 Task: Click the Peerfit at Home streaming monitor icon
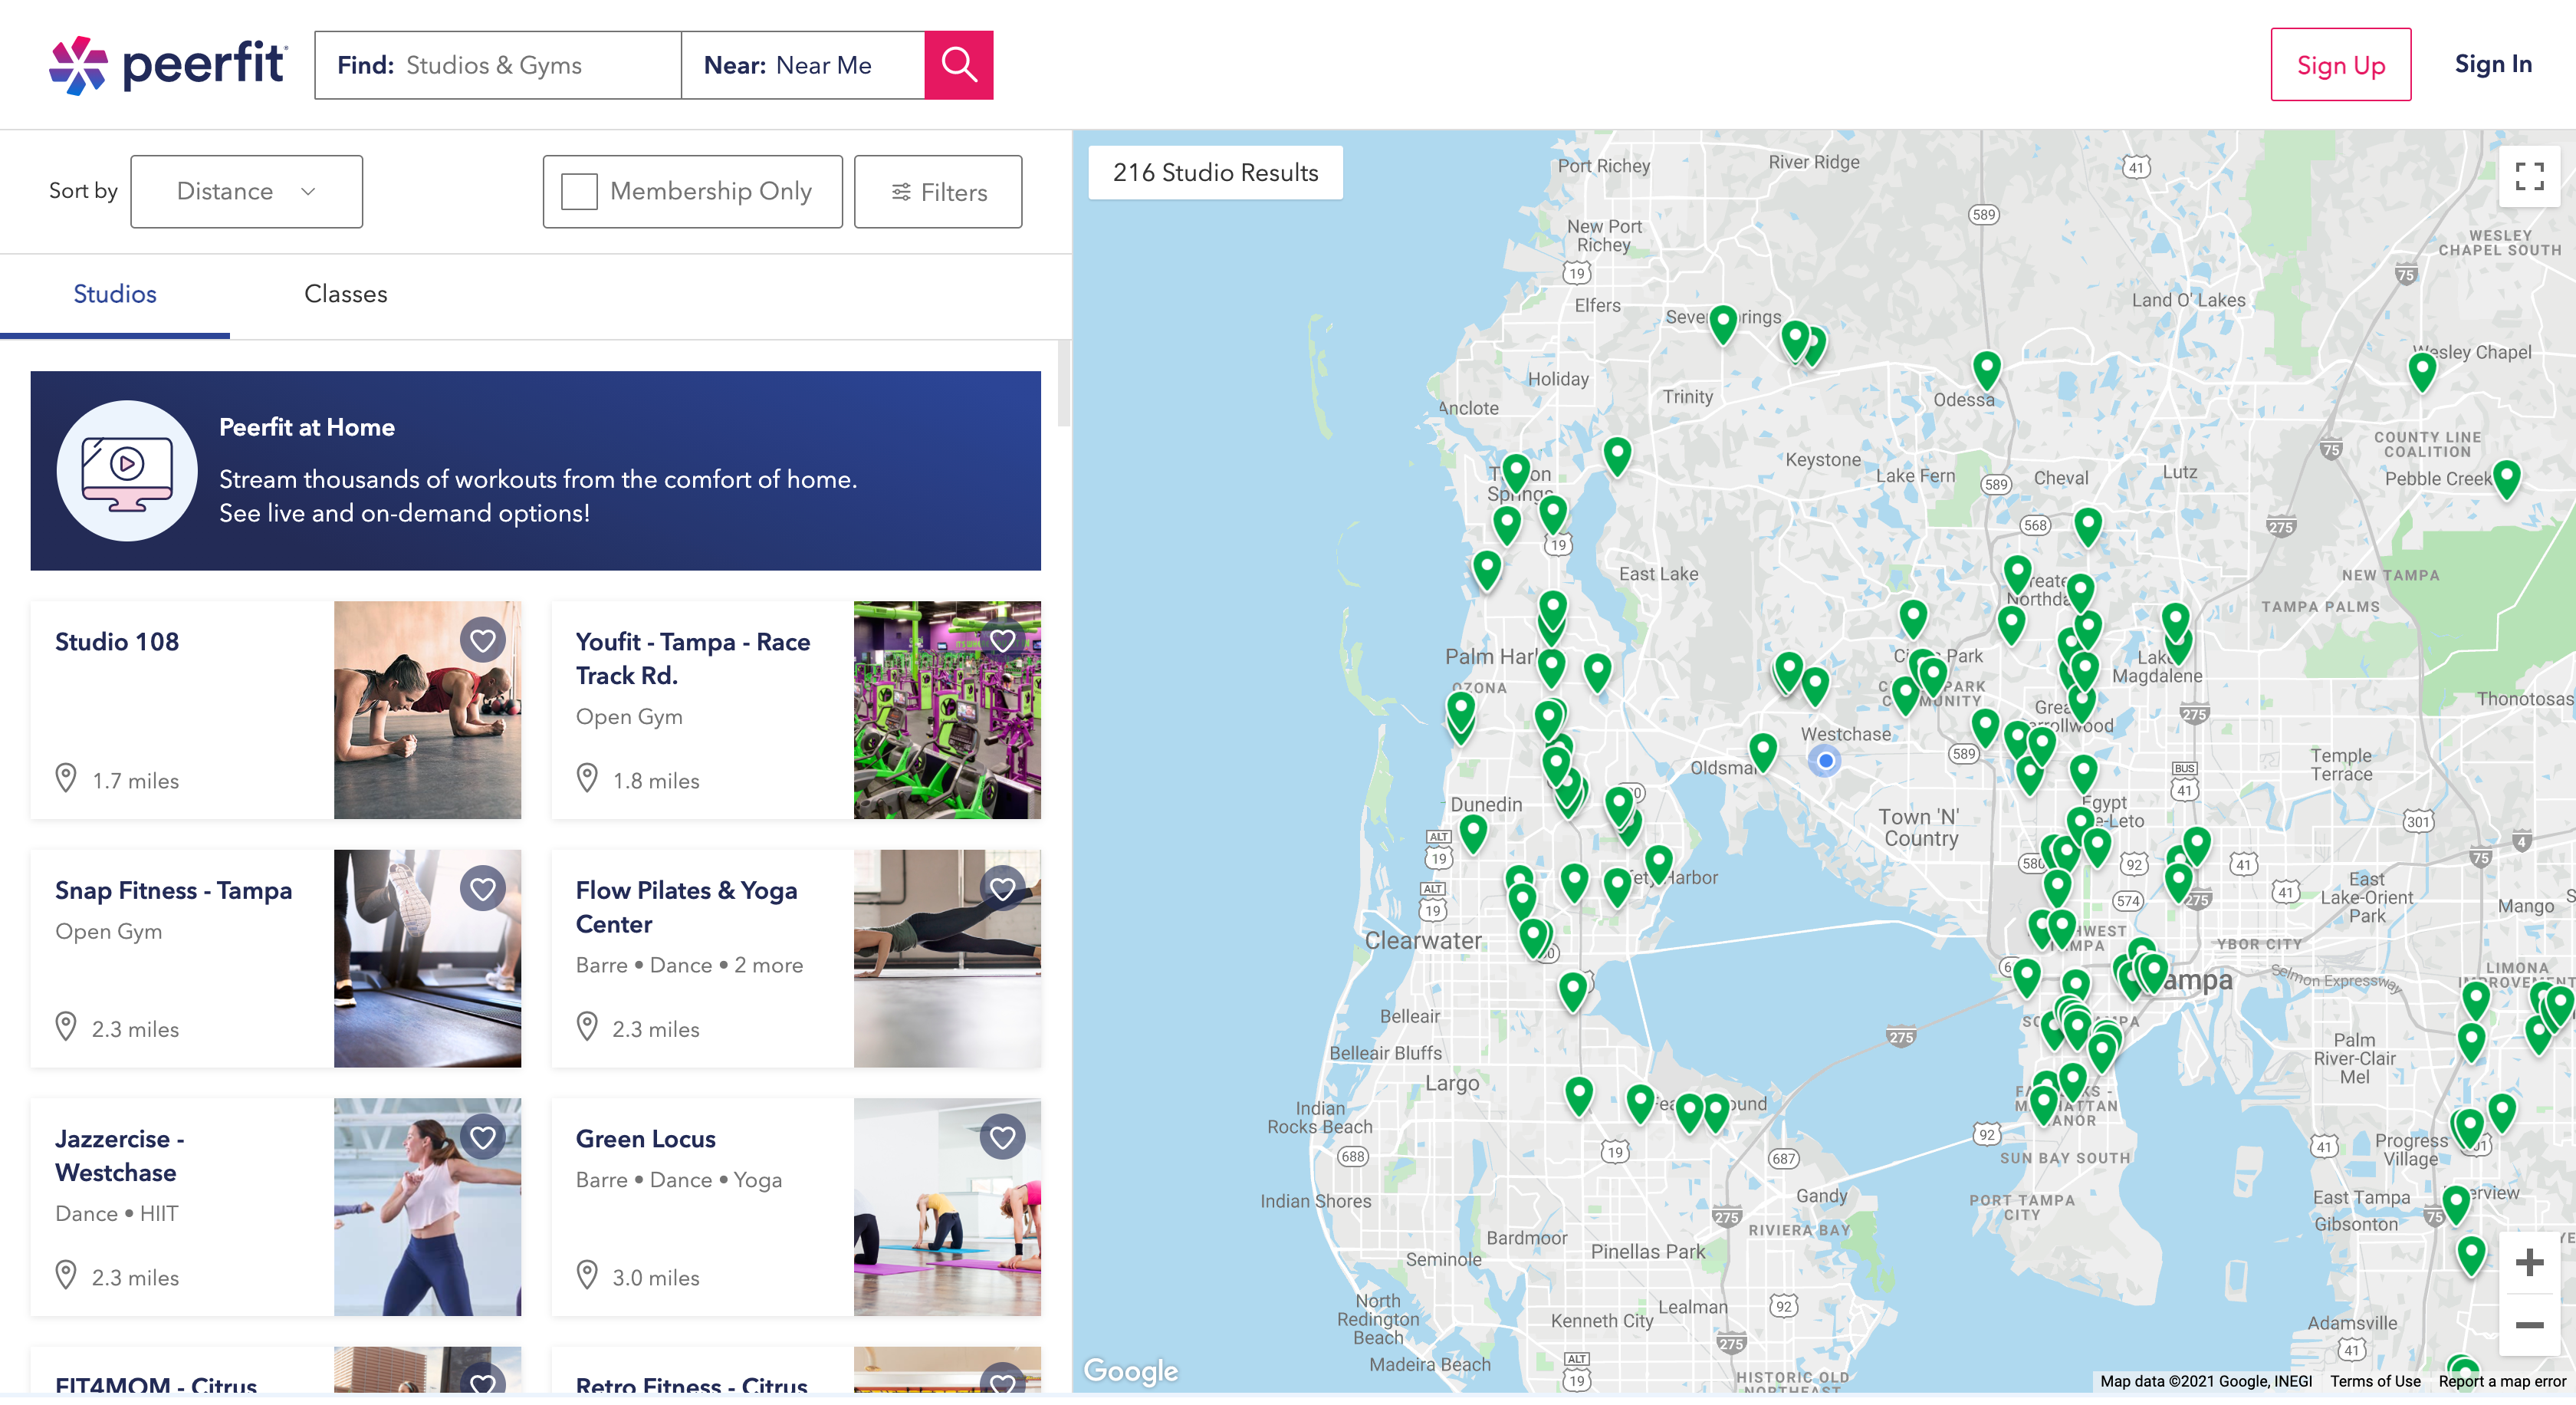coord(127,471)
